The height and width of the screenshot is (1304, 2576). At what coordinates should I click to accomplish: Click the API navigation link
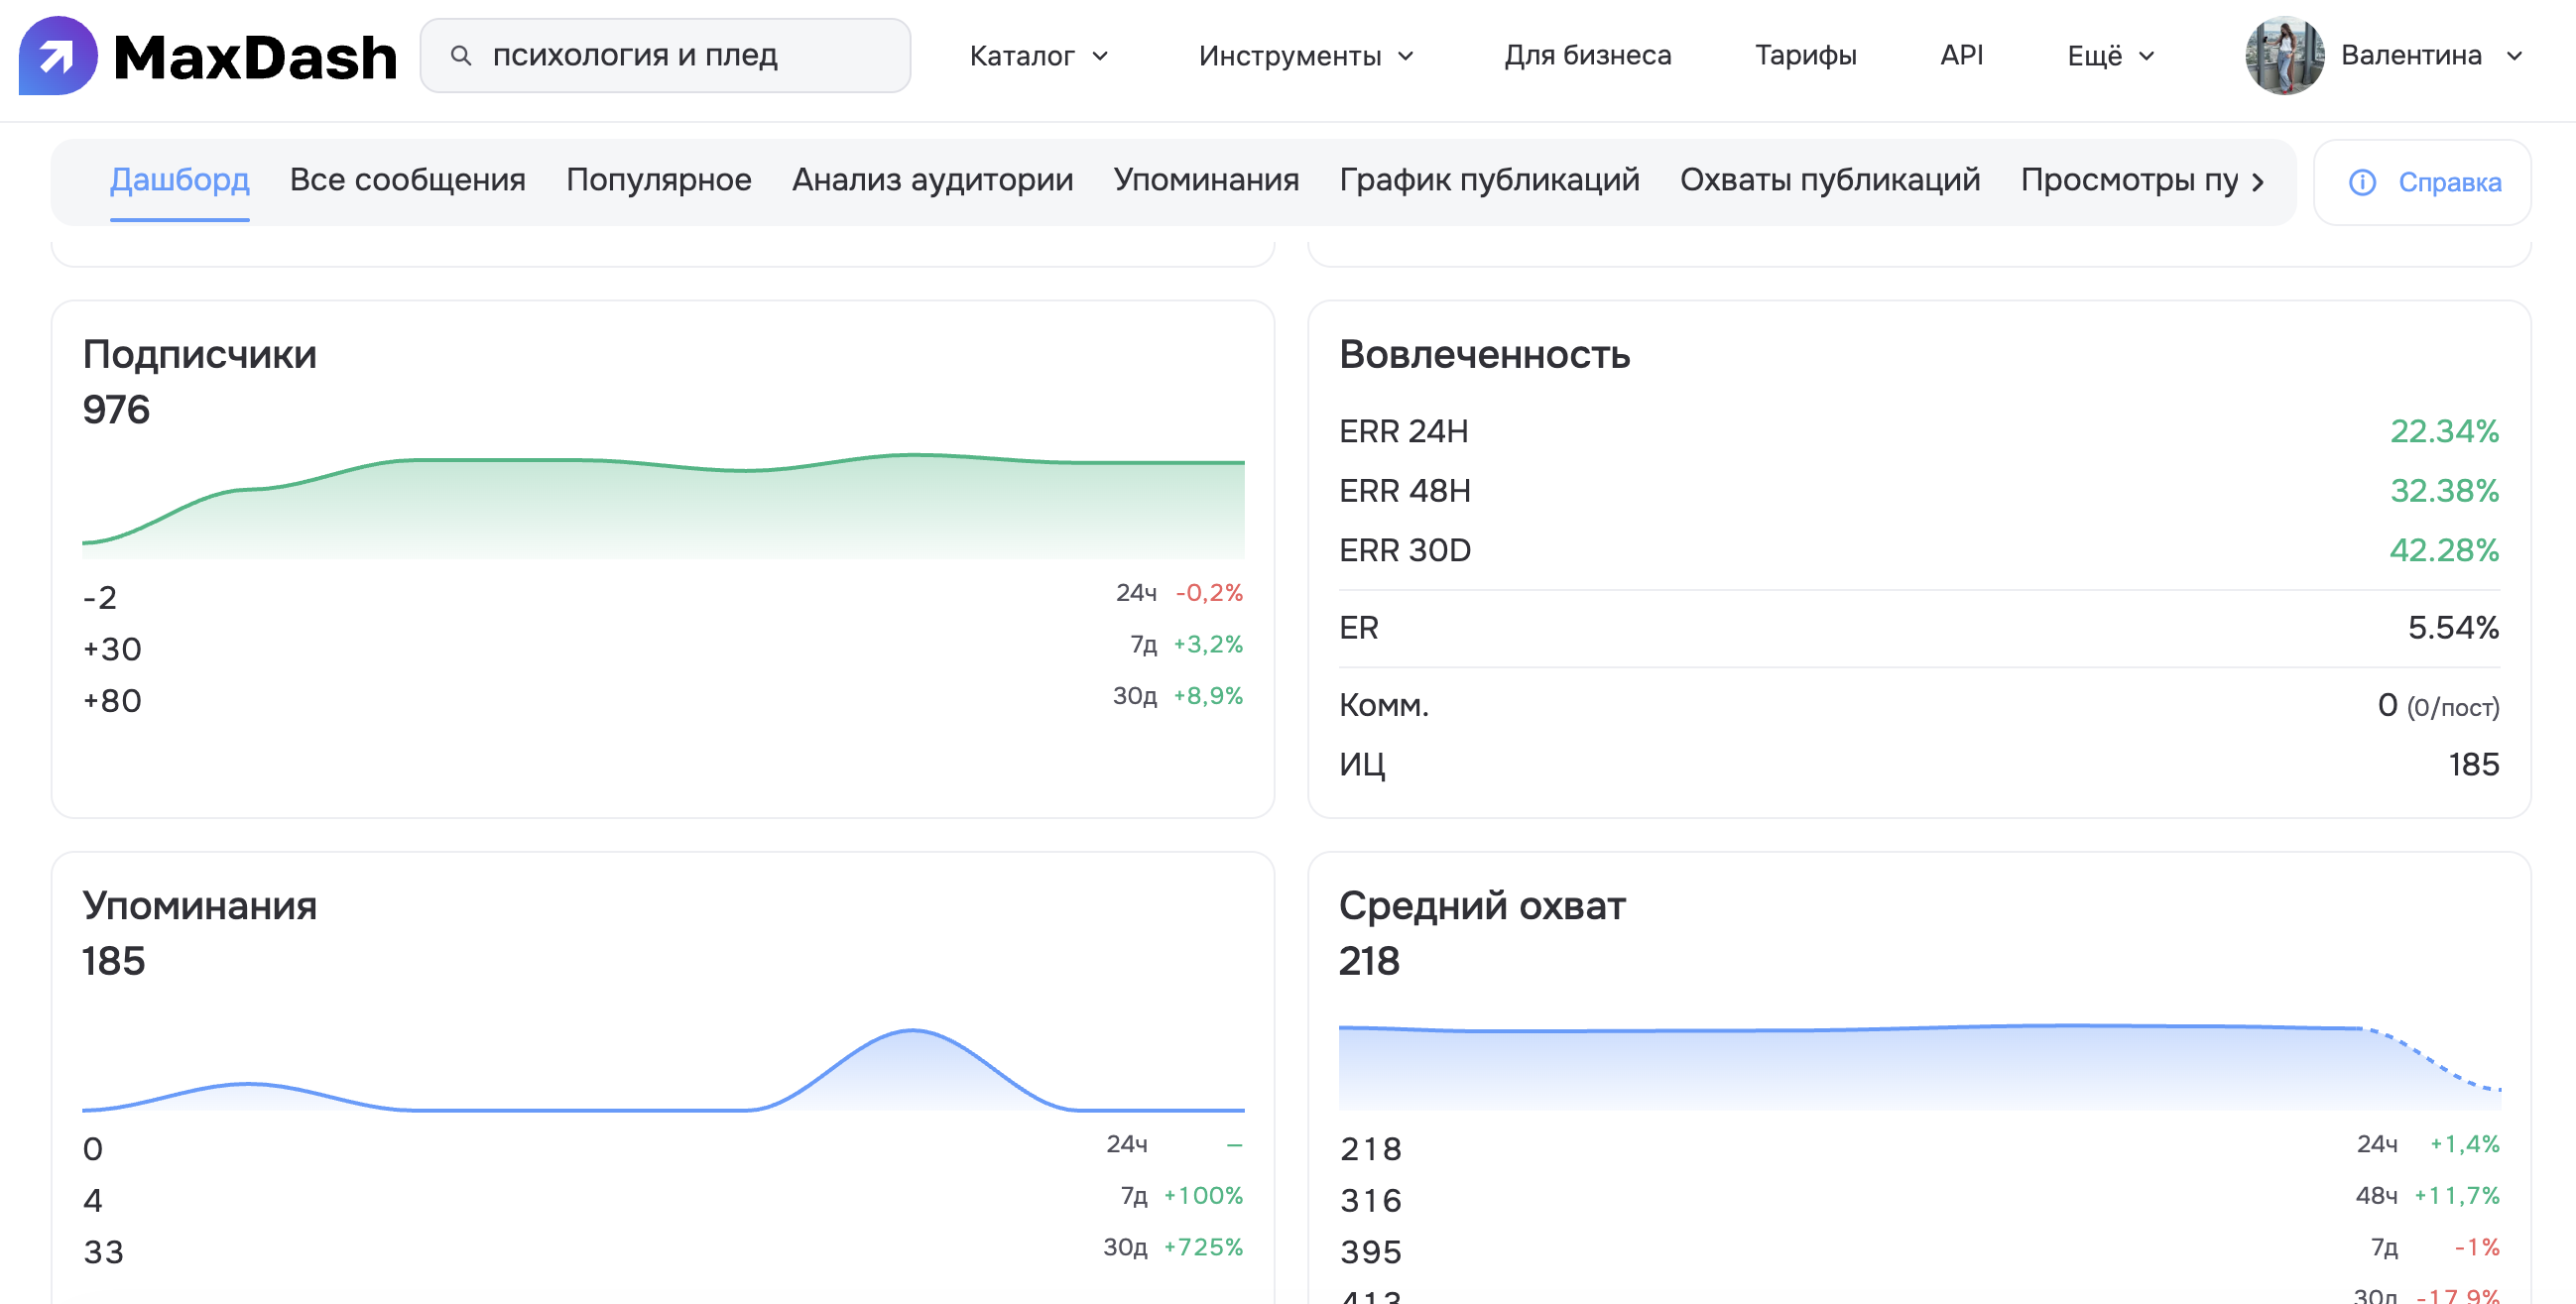(1961, 56)
